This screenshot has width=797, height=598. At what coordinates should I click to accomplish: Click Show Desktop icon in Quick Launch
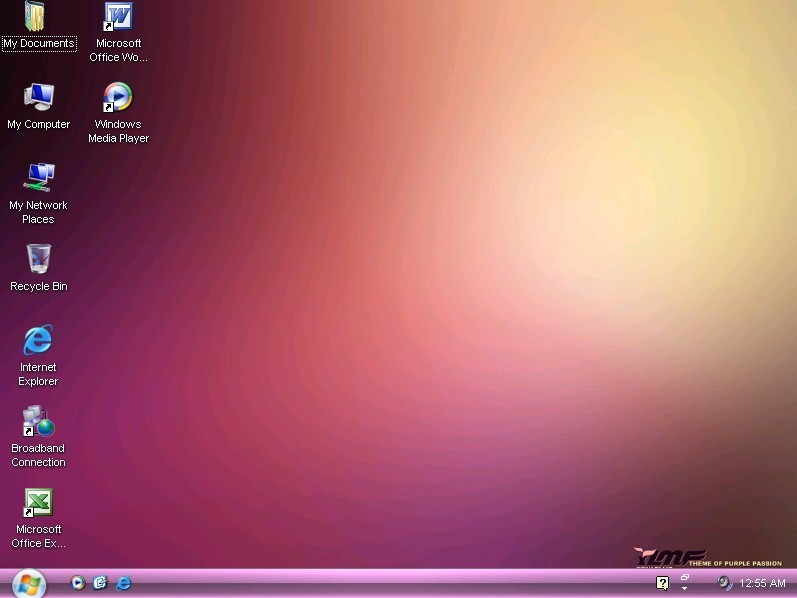point(100,583)
